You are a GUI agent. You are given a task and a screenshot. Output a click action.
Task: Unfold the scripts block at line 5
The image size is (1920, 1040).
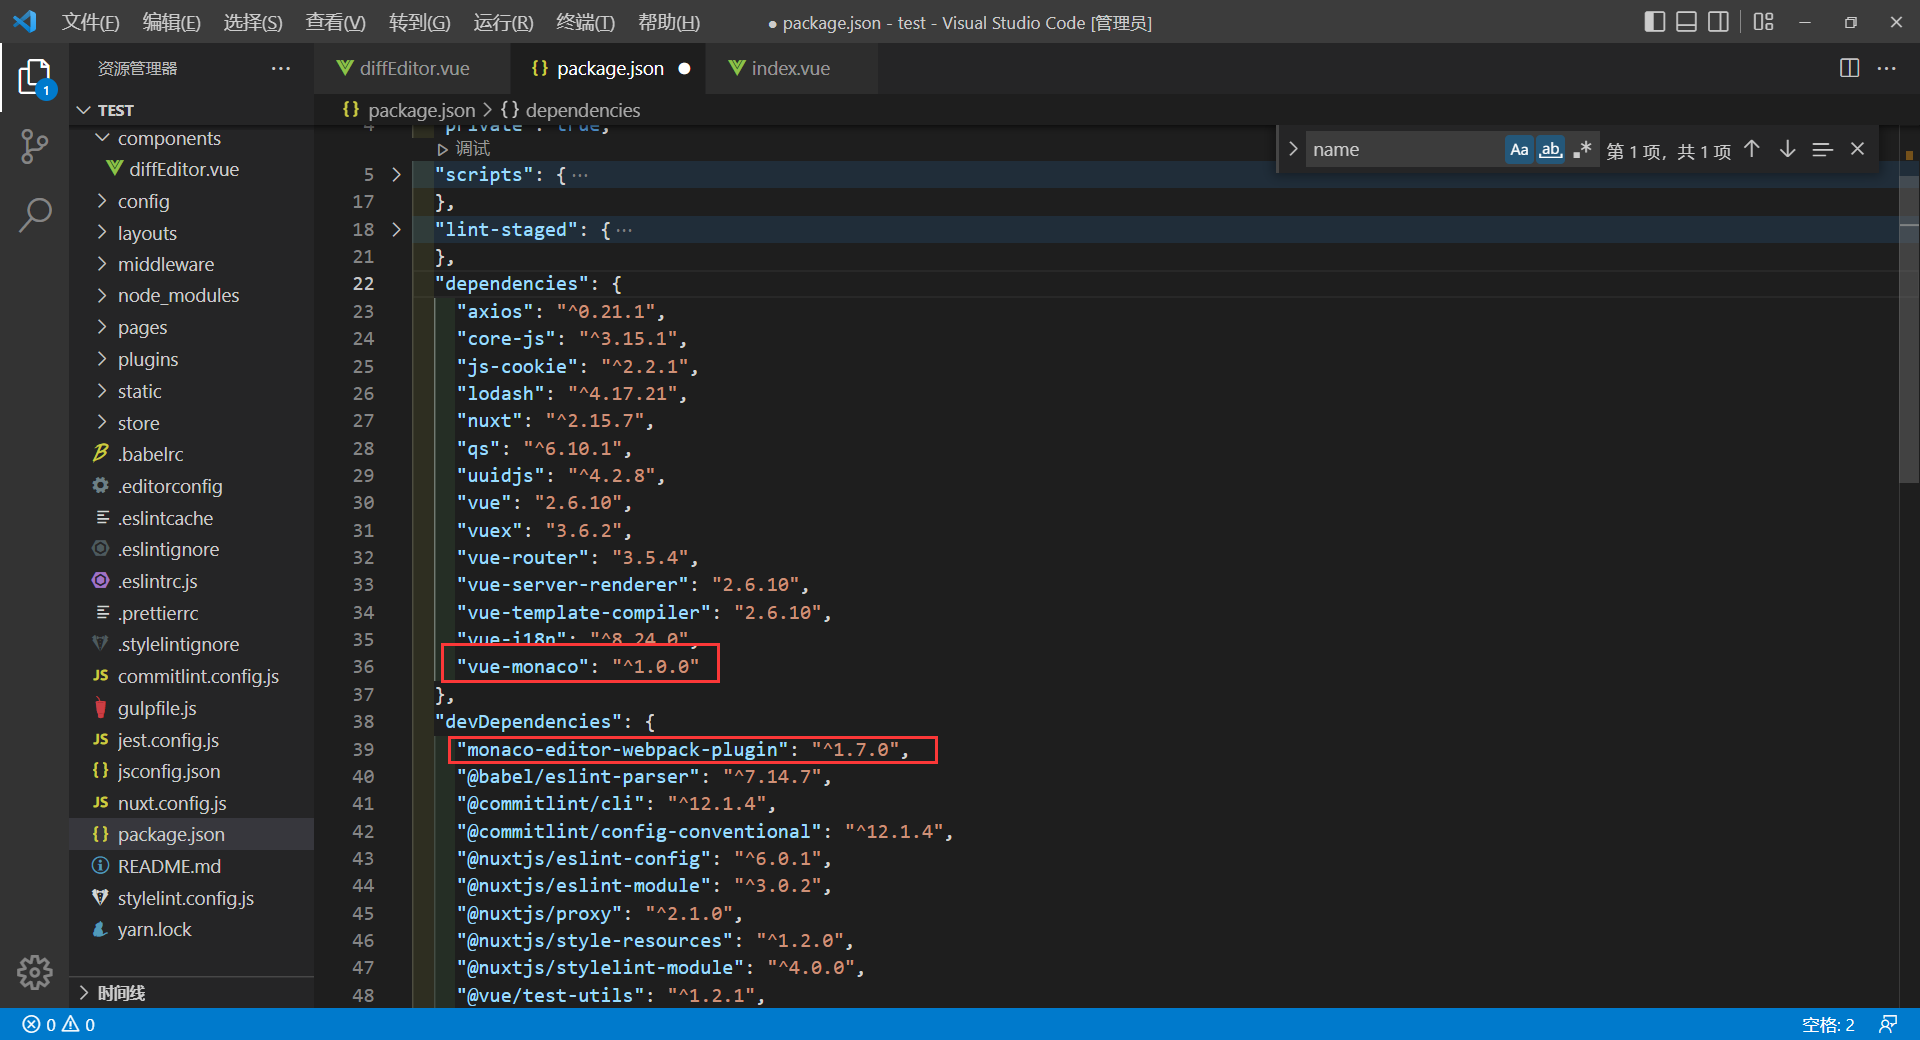point(397,174)
